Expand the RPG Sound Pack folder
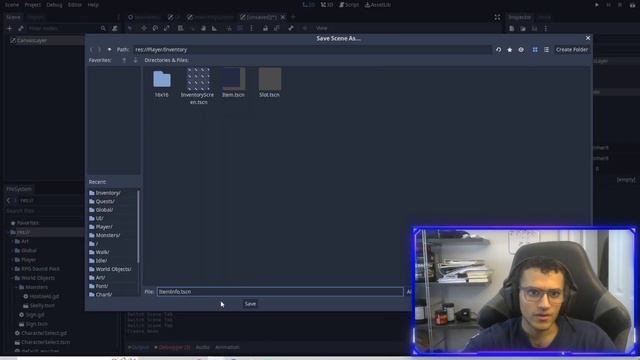 coord(12,269)
